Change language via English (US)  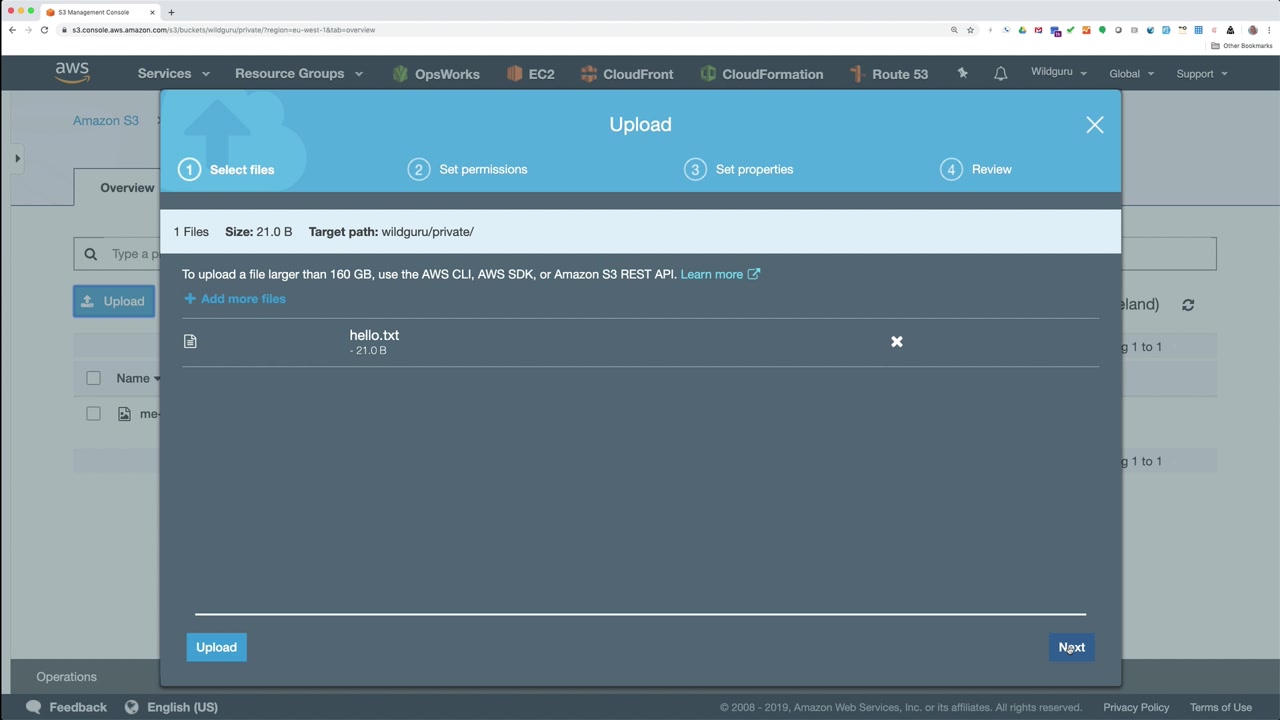[x=171, y=707]
